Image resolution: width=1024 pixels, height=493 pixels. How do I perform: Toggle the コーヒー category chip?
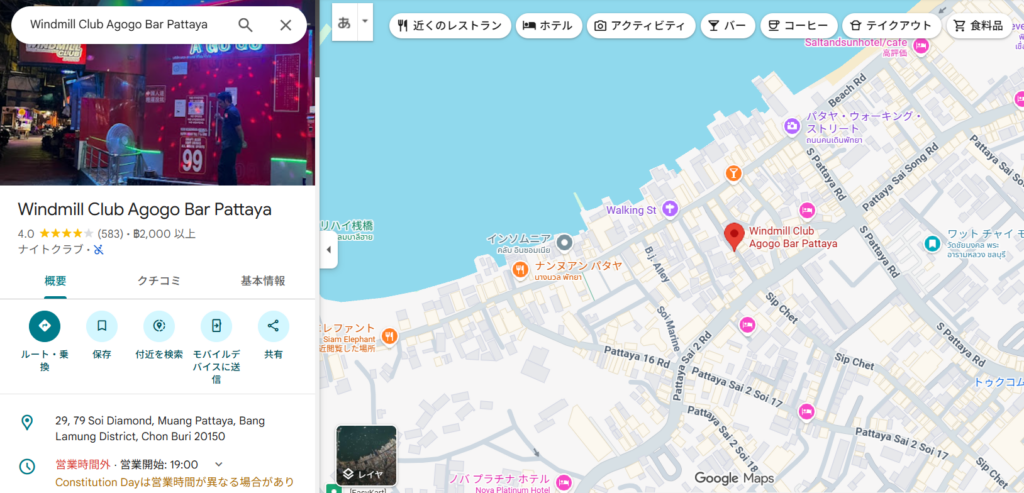tap(795, 26)
